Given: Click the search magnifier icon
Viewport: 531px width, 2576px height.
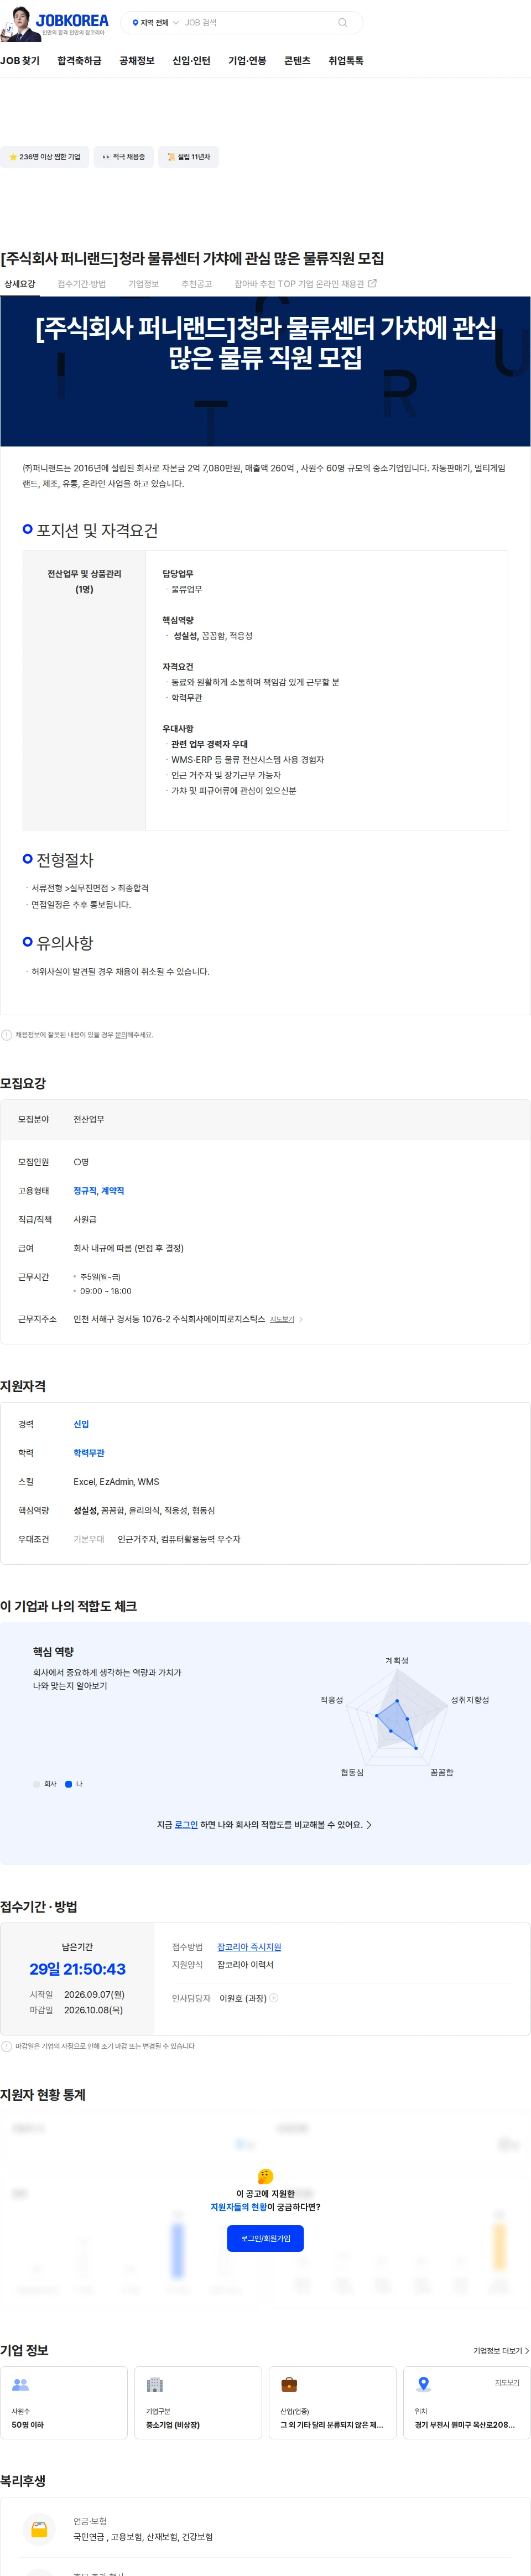Looking at the screenshot, I should [343, 22].
